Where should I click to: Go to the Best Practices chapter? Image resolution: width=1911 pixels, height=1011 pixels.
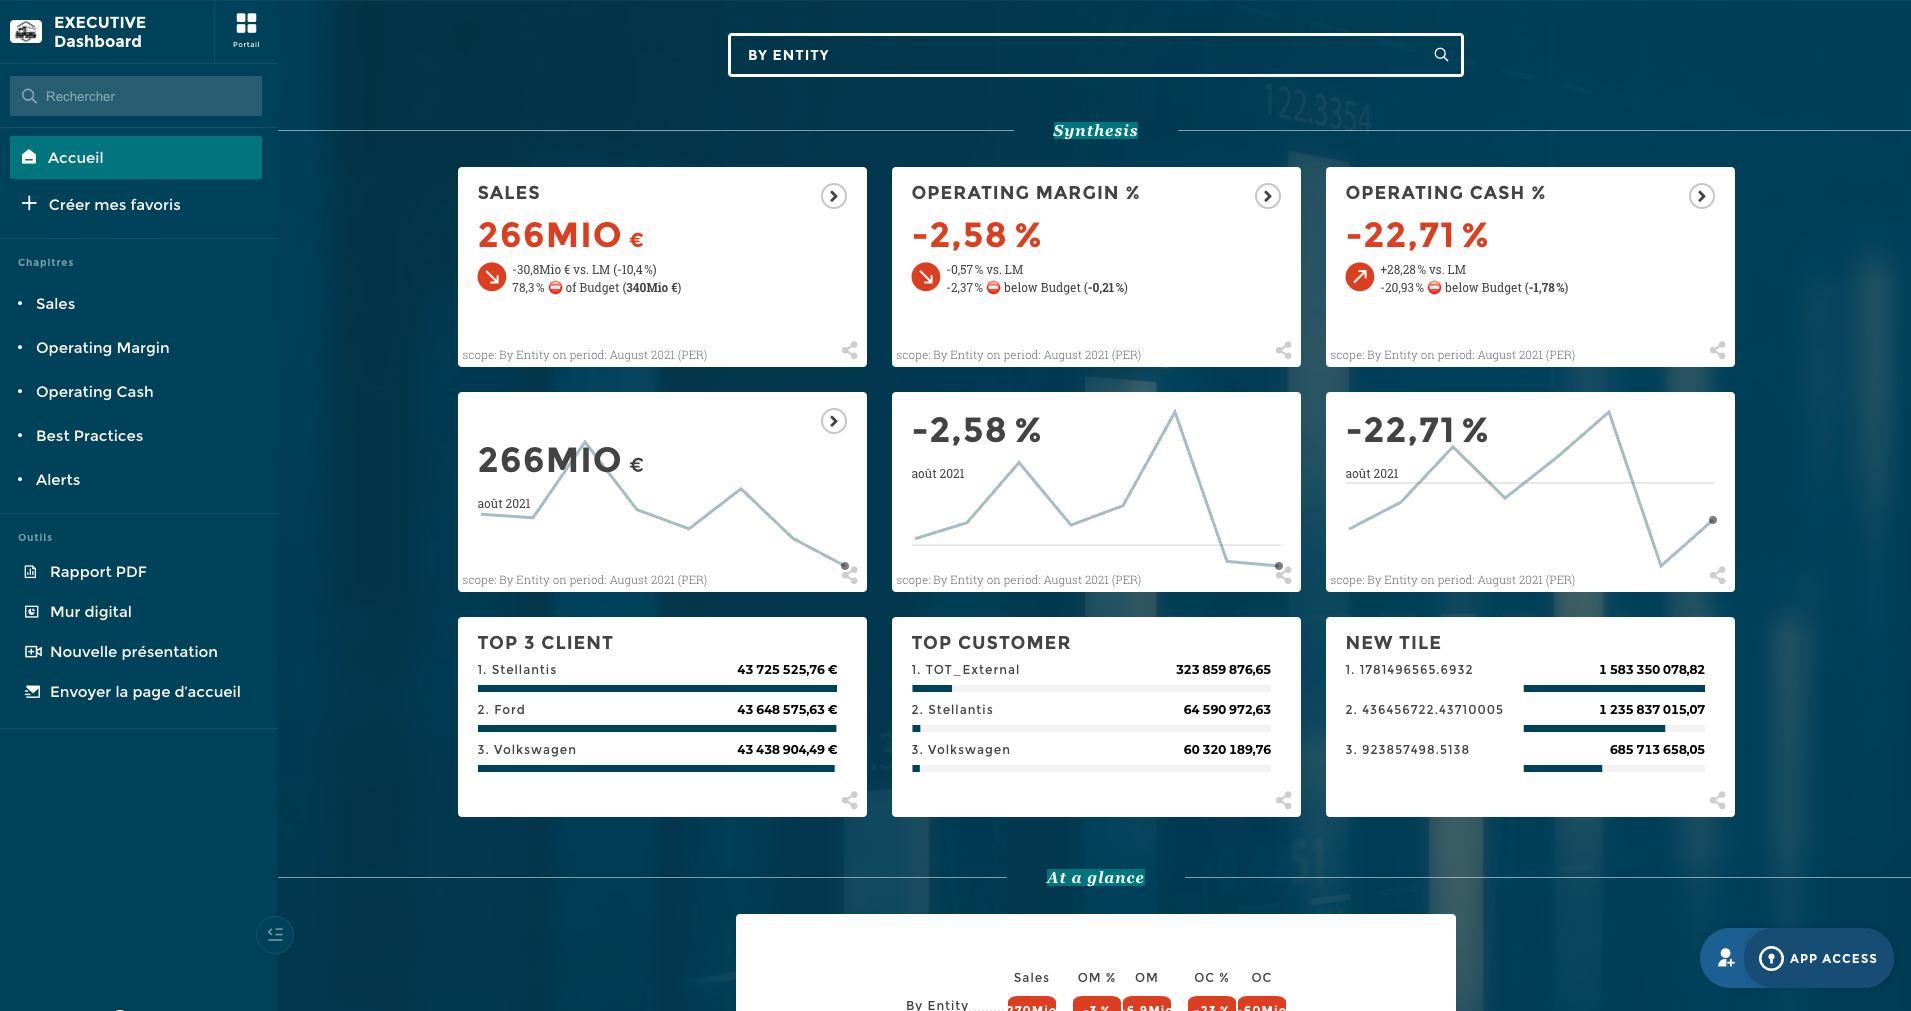point(89,436)
